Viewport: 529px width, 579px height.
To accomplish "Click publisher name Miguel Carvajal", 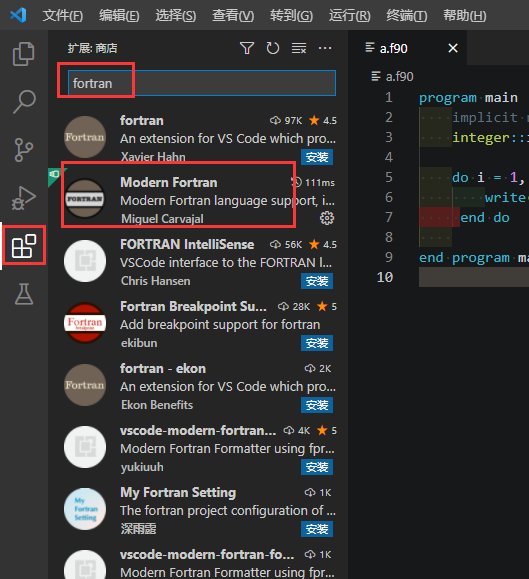I will pyautogui.click(x=162, y=219).
